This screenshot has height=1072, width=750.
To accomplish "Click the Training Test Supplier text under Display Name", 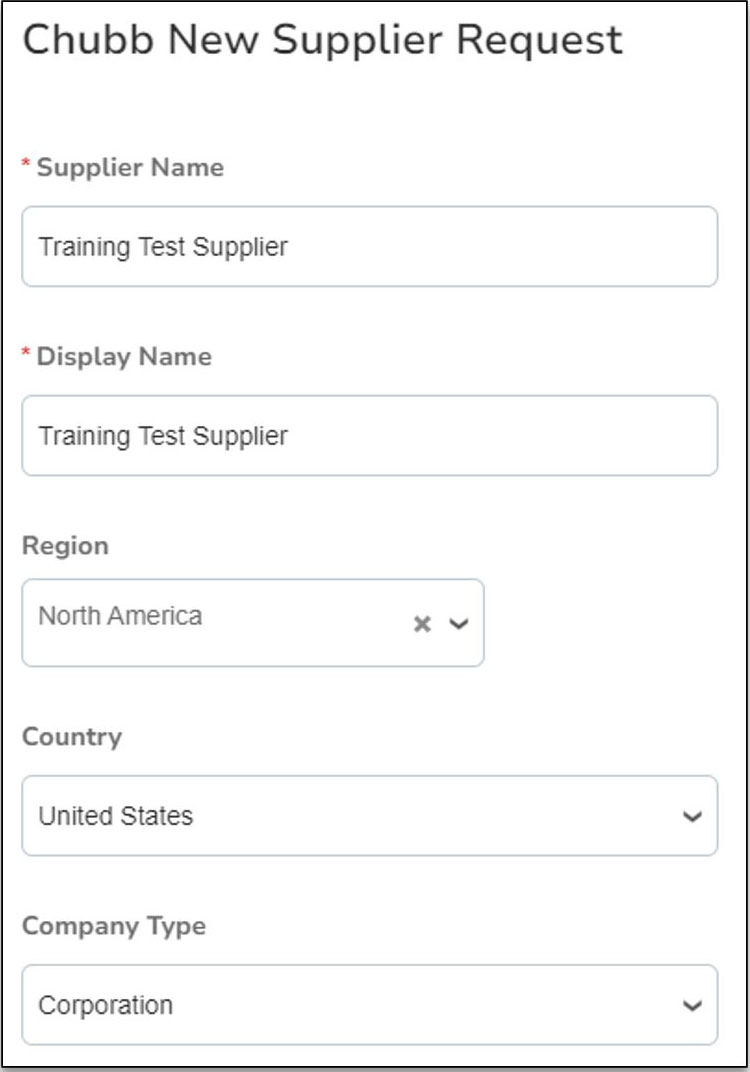I will (x=163, y=436).
